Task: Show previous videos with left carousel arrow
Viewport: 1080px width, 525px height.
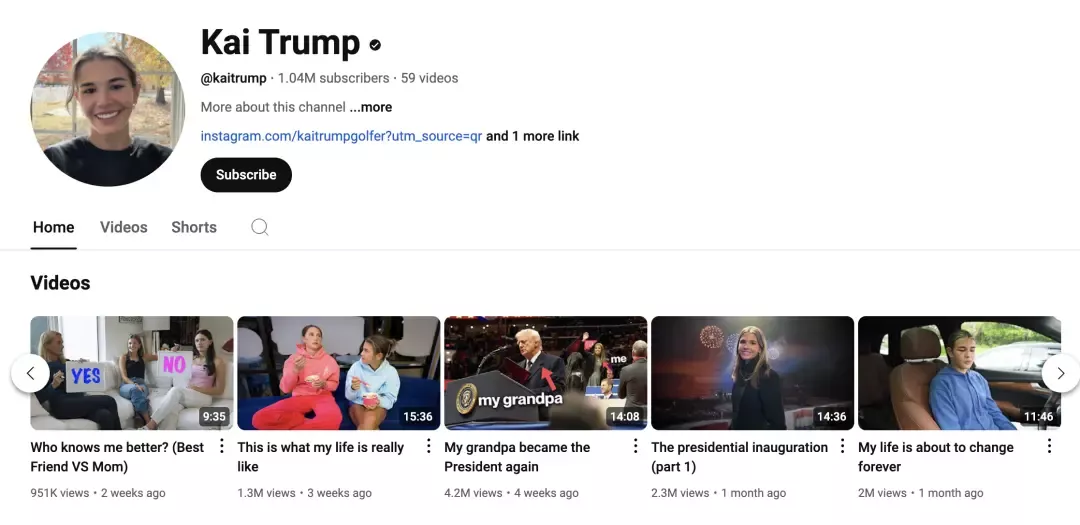Action: [x=30, y=373]
